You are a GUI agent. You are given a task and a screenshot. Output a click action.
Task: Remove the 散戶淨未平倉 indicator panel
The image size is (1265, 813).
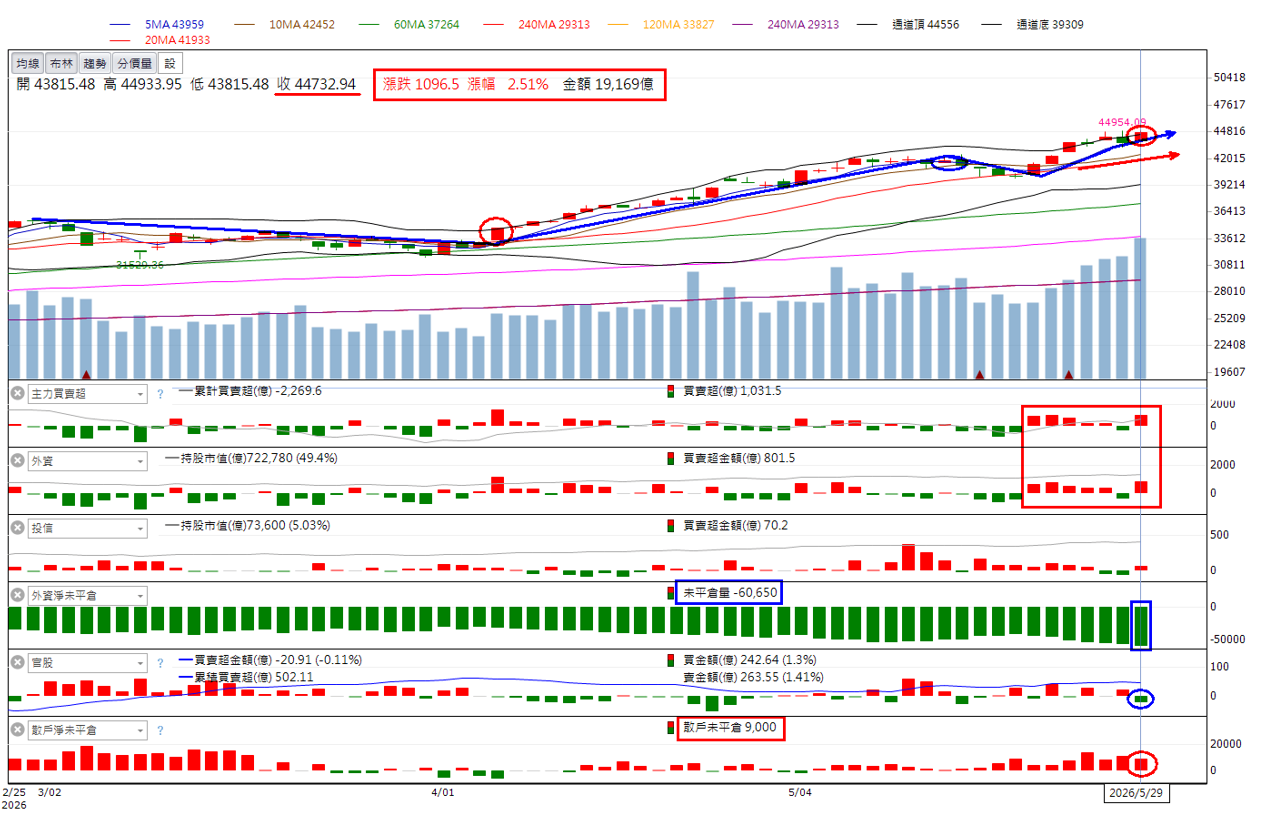point(18,729)
